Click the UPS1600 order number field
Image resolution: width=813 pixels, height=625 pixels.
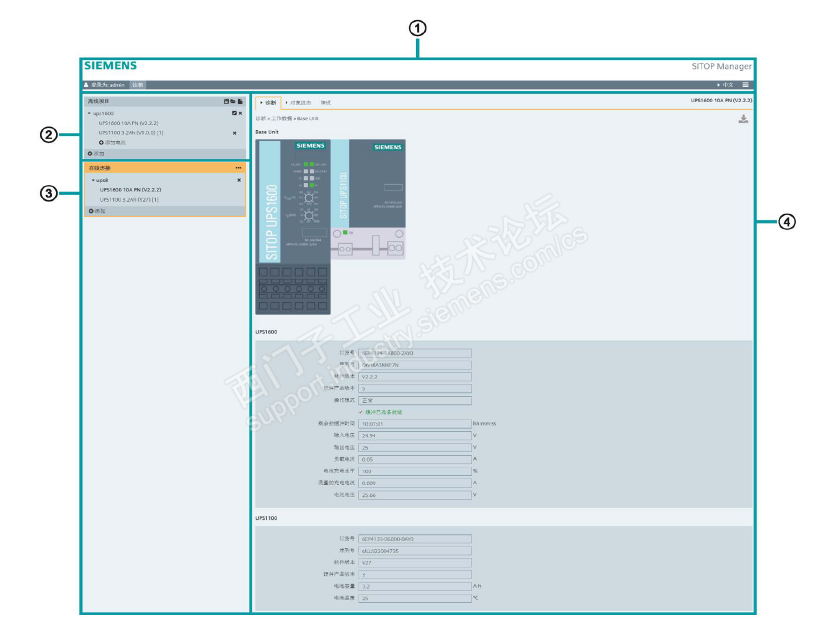[415, 353]
